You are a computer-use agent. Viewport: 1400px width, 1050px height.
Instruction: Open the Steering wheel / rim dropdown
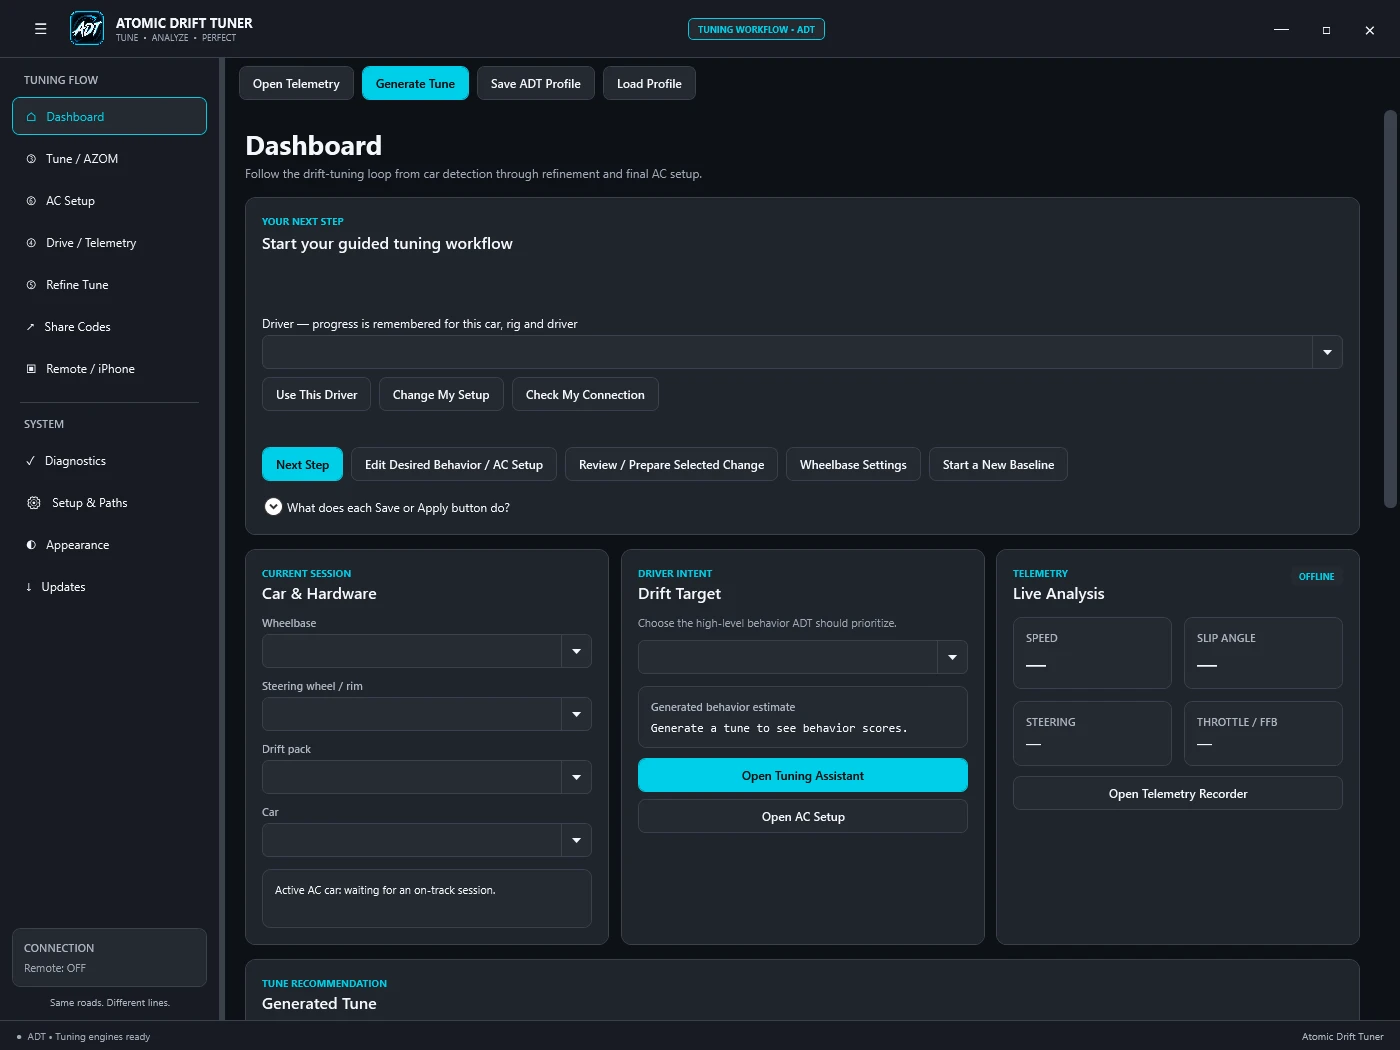pyautogui.click(x=427, y=714)
